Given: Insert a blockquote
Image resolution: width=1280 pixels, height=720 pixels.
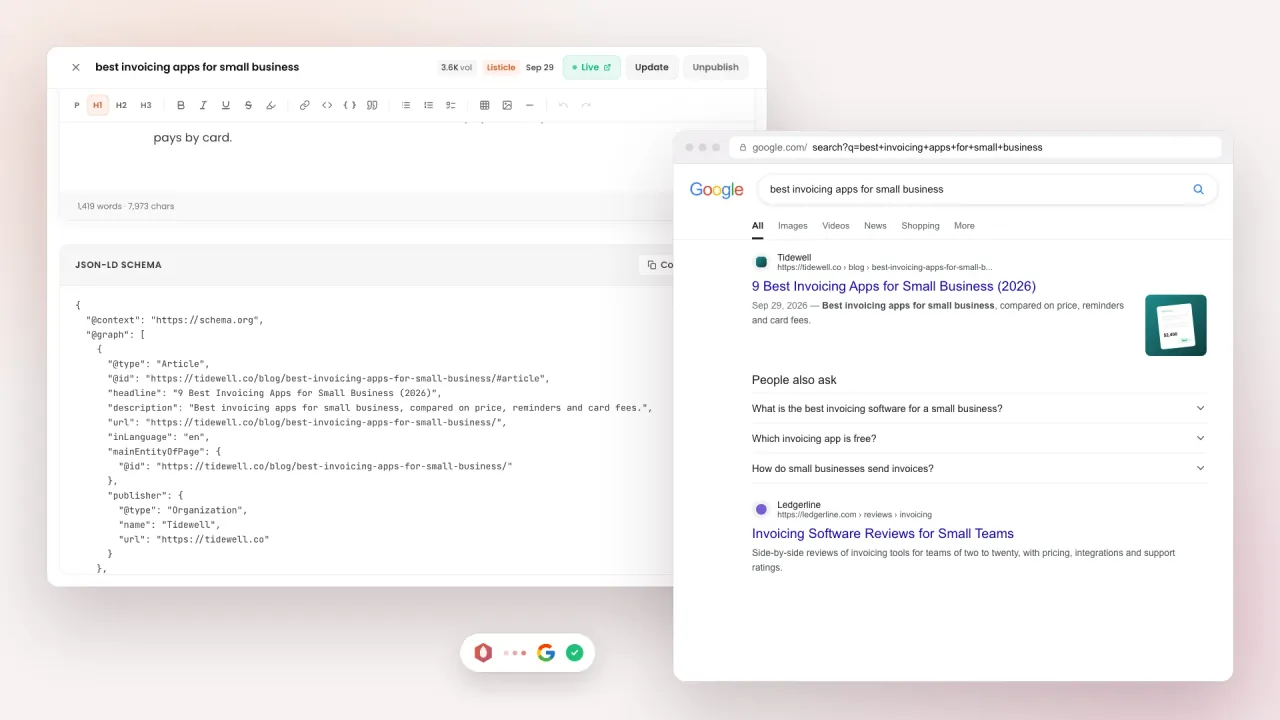Looking at the screenshot, I should (x=372, y=105).
